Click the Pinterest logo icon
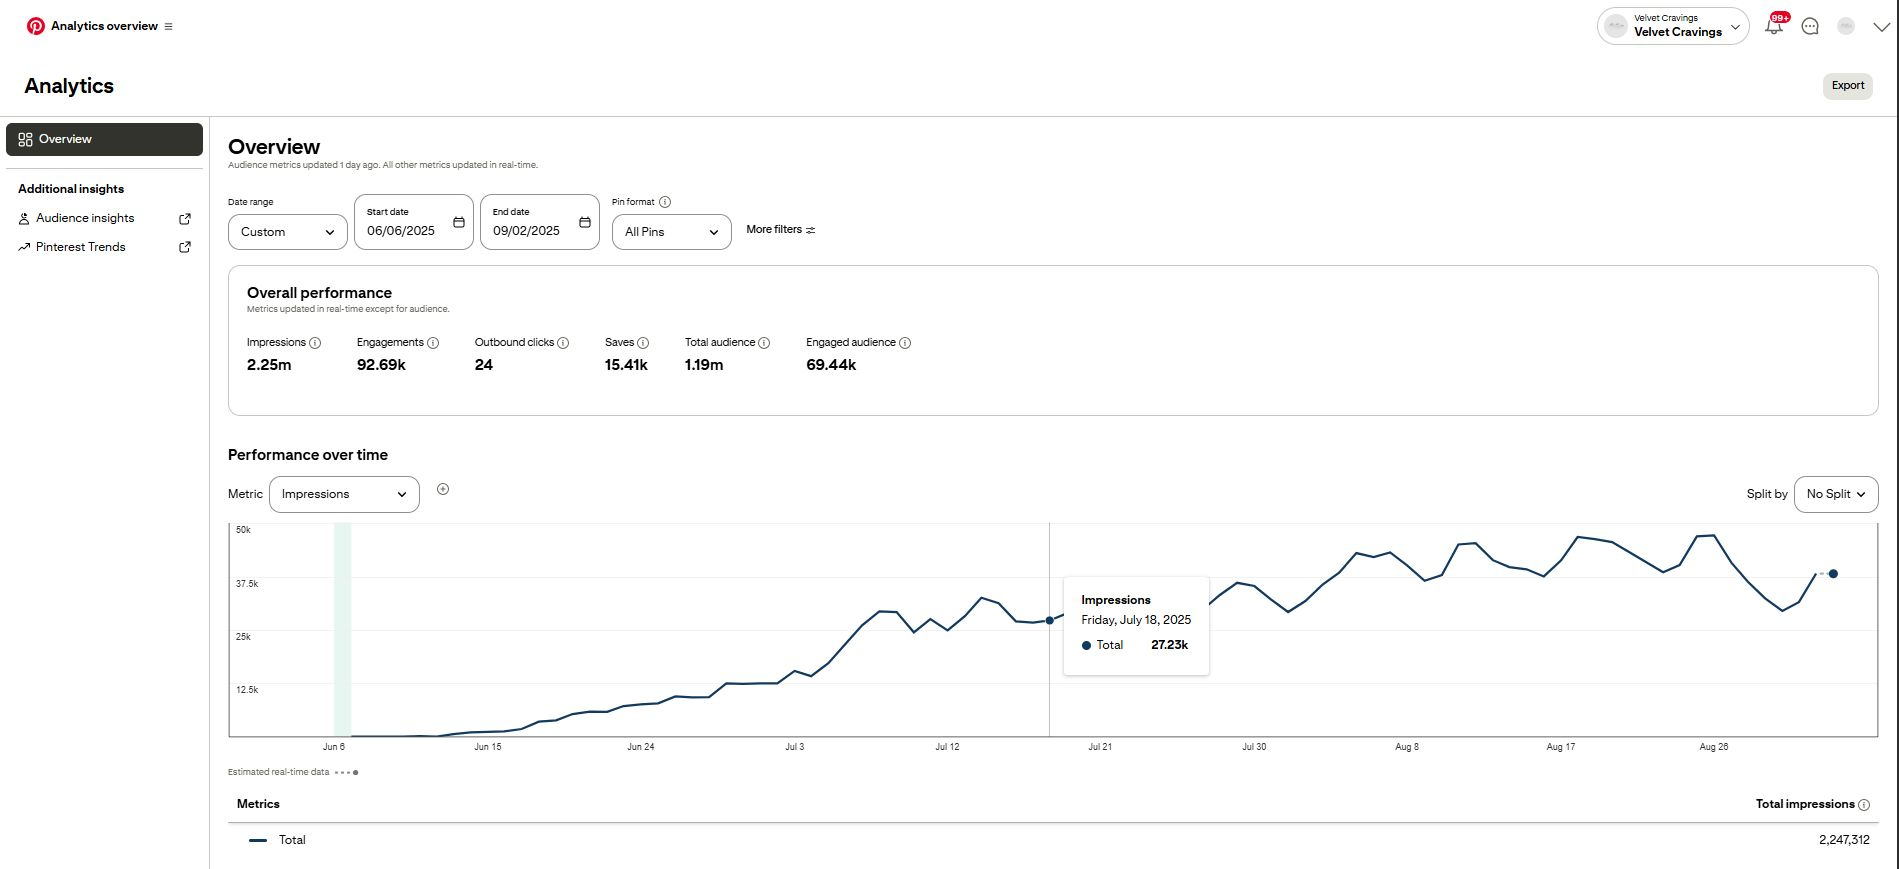 coord(36,26)
